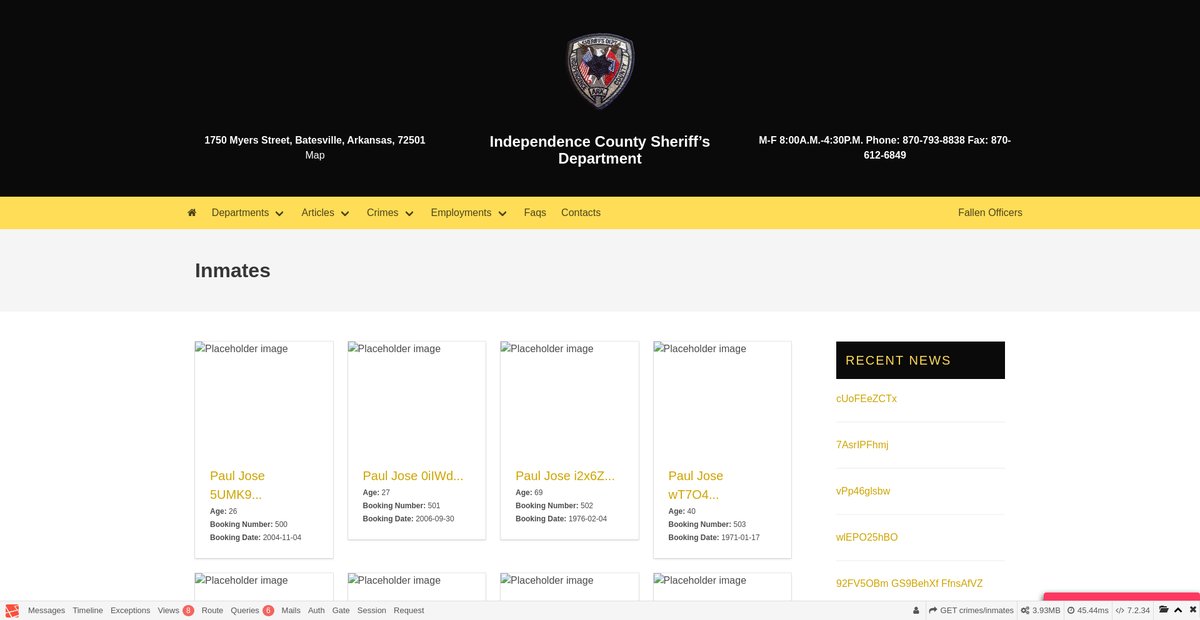Open inmate Paul Jose i2x6Z... profile link
Screen dimensions: 1200x620
click(x=565, y=476)
